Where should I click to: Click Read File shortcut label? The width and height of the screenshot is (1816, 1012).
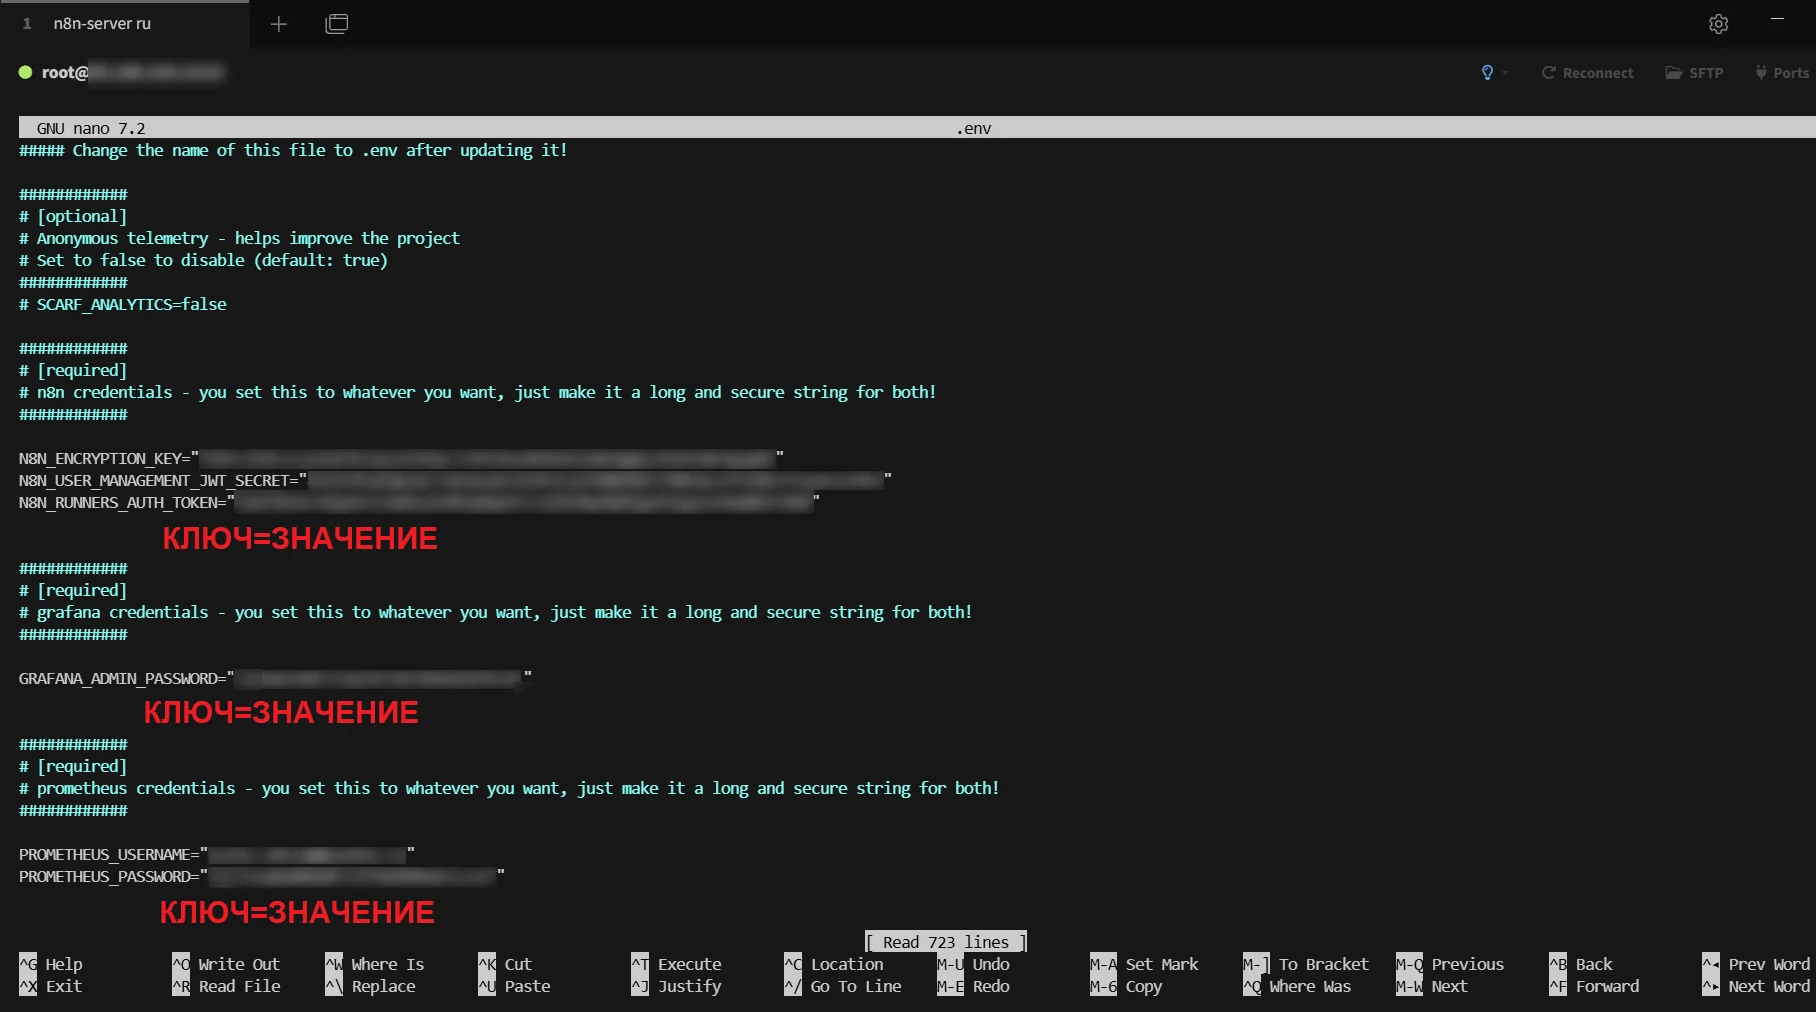[x=239, y=986]
